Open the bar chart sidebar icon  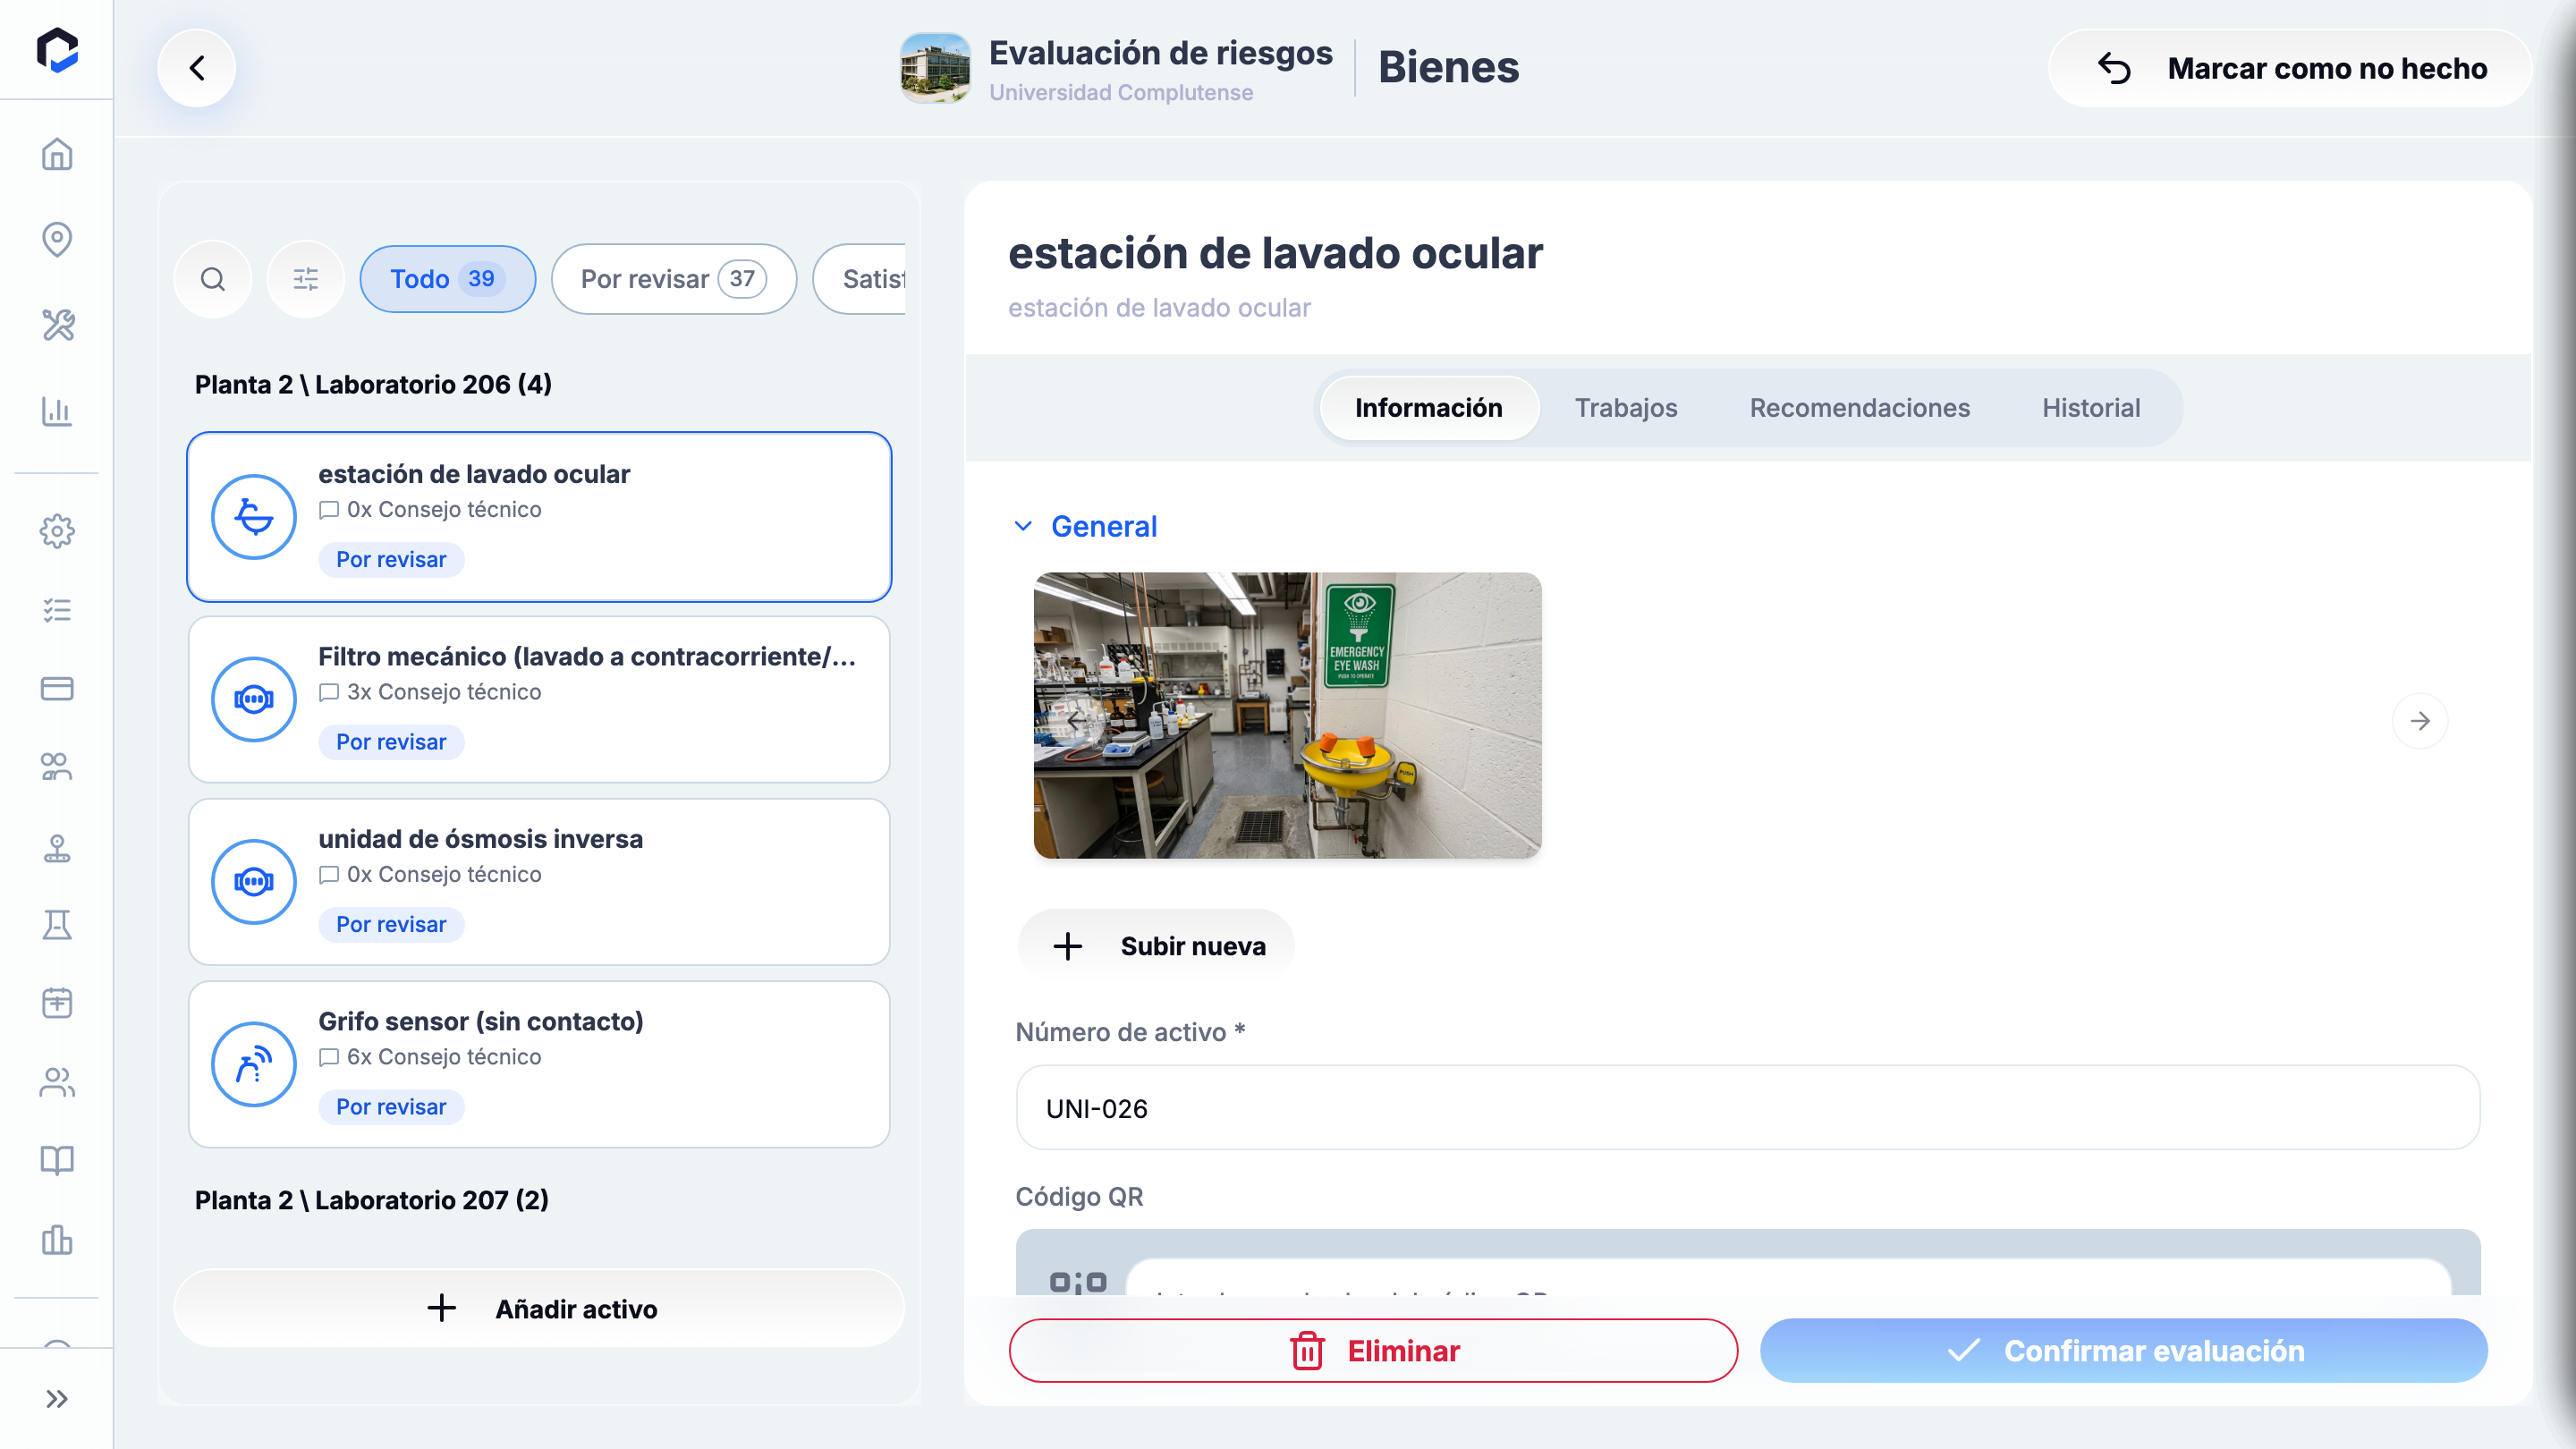point(57,411)
